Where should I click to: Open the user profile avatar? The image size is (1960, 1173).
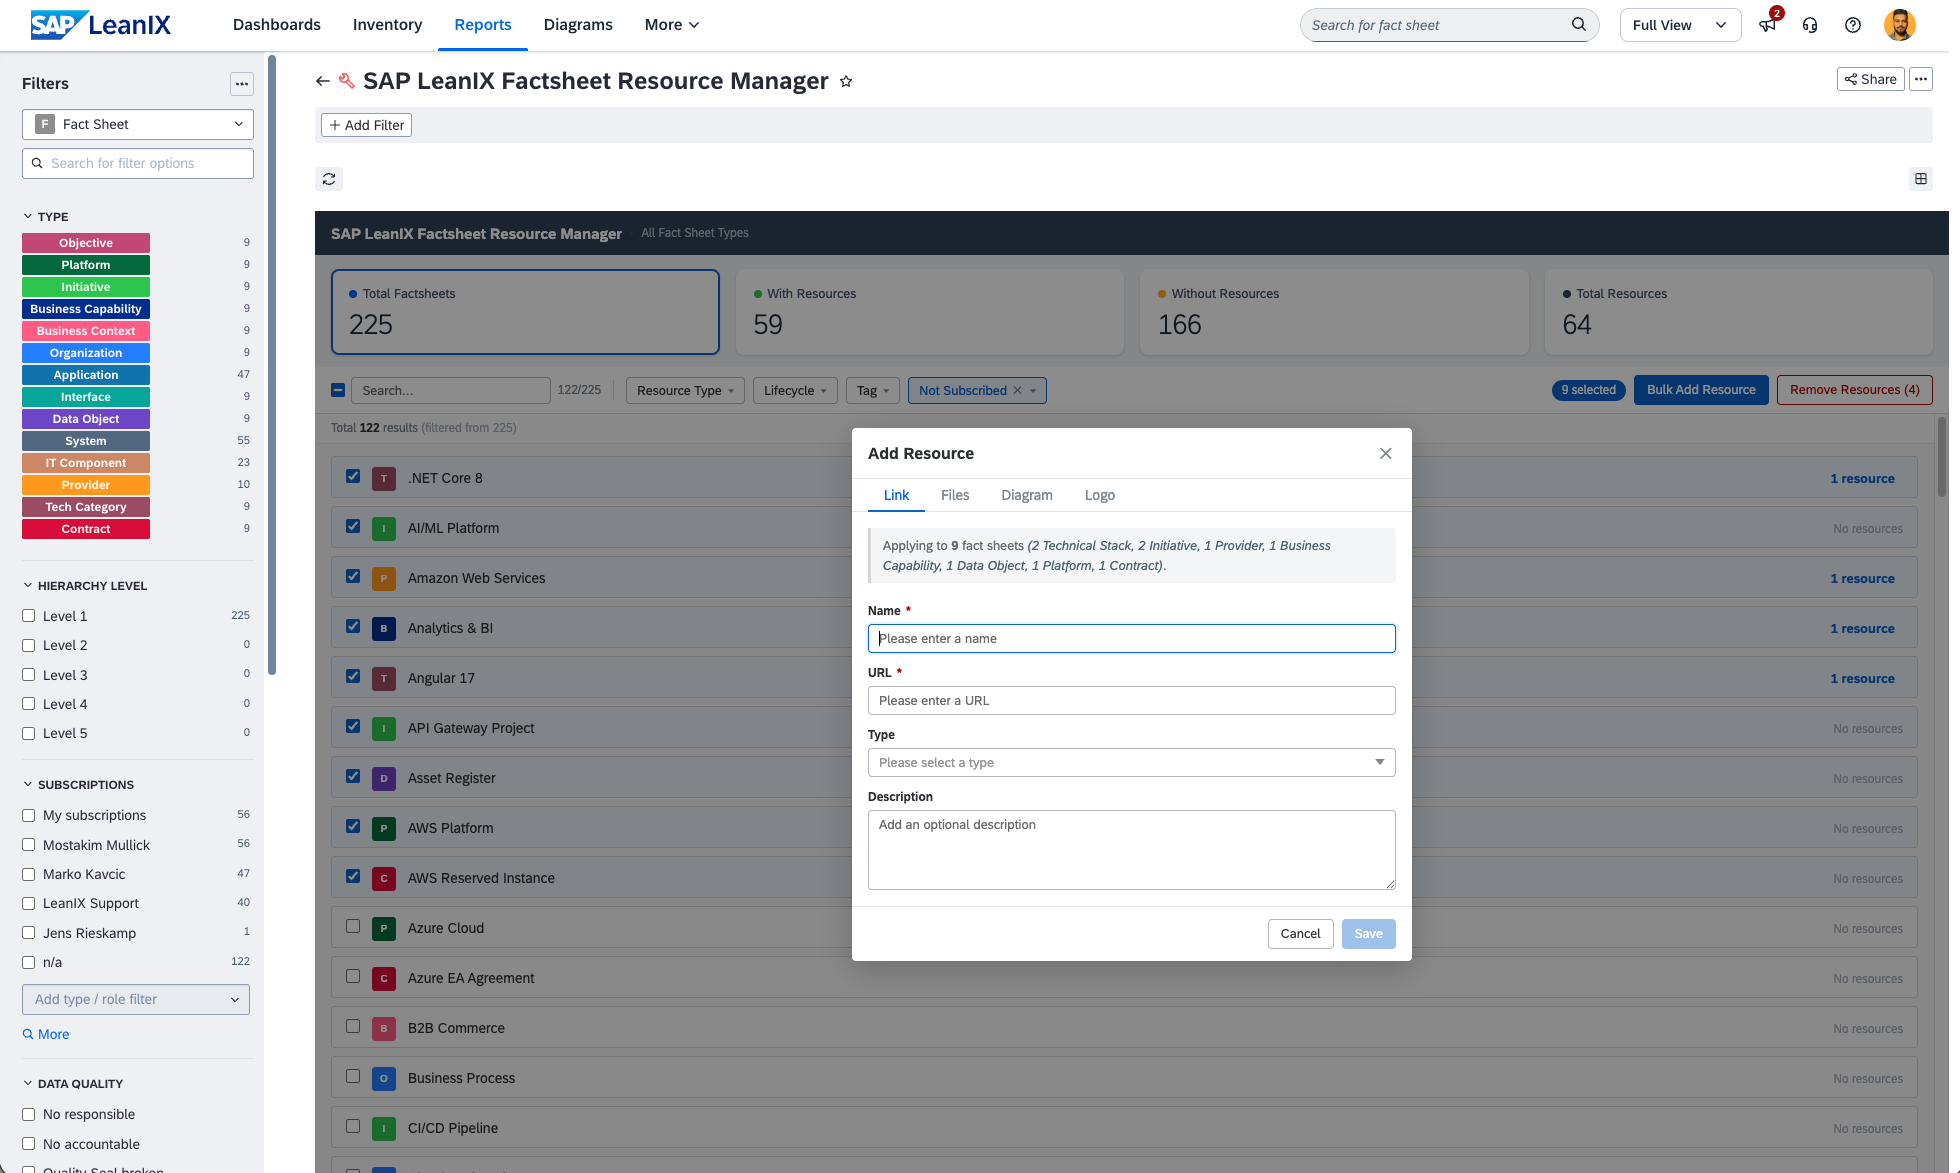coord(1899,25)
